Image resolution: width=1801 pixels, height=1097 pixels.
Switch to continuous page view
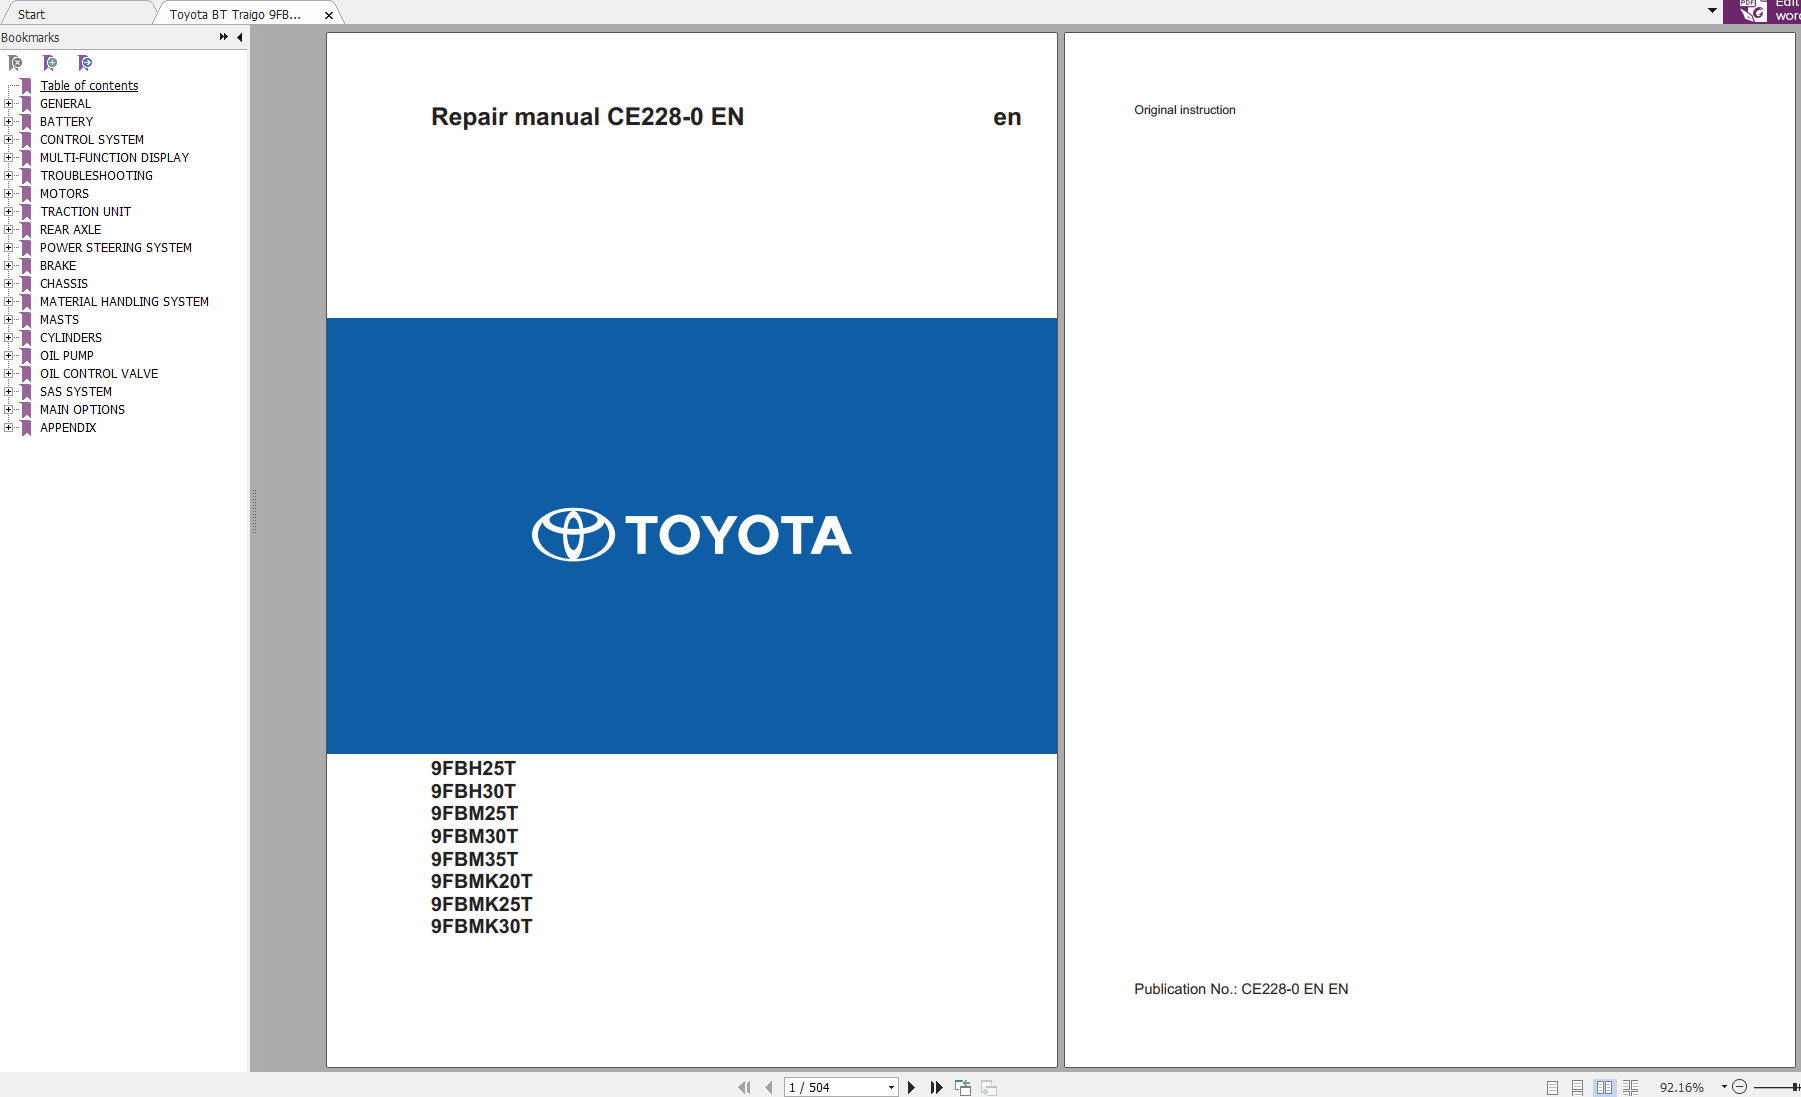[1577, 1087]
